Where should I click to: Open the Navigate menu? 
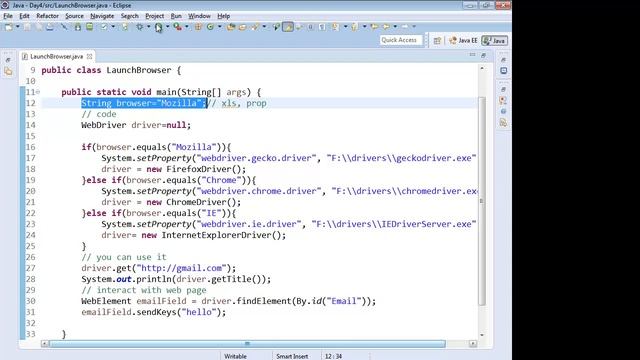(102, 16)
